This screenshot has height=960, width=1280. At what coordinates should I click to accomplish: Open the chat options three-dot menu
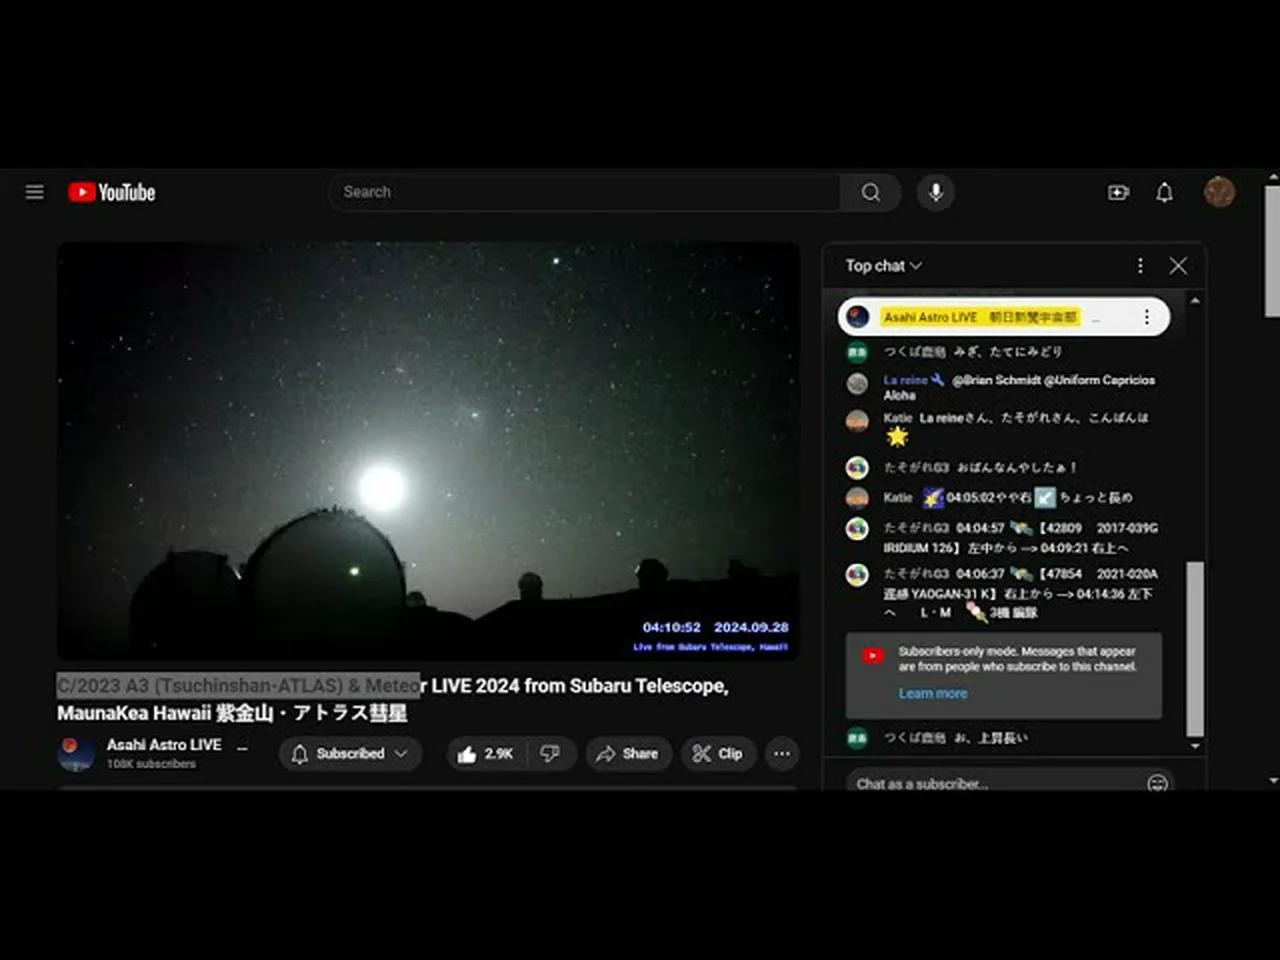click(1140, 266)
